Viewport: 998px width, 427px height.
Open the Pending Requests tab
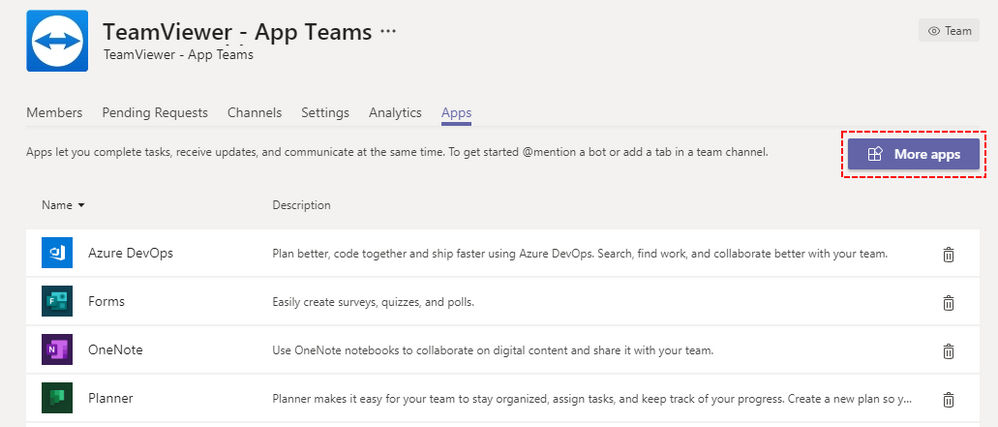pyautogui.click(x=155, y=113)
